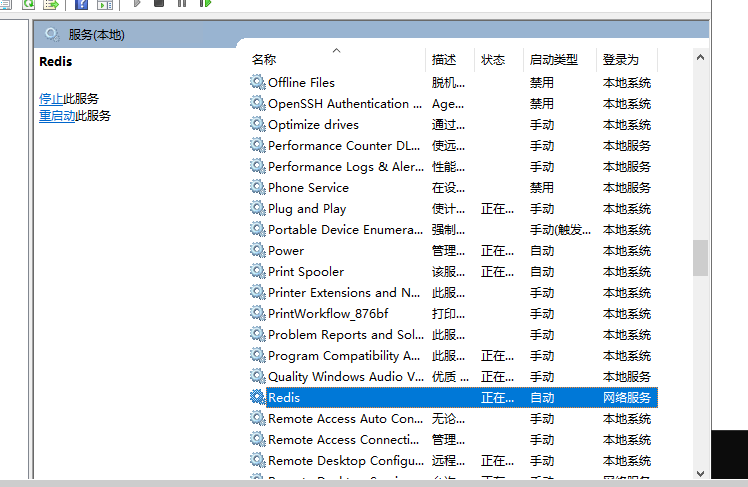Click the 脱机... description of Offline Files

pyautogui.click(x=448, y=83)
